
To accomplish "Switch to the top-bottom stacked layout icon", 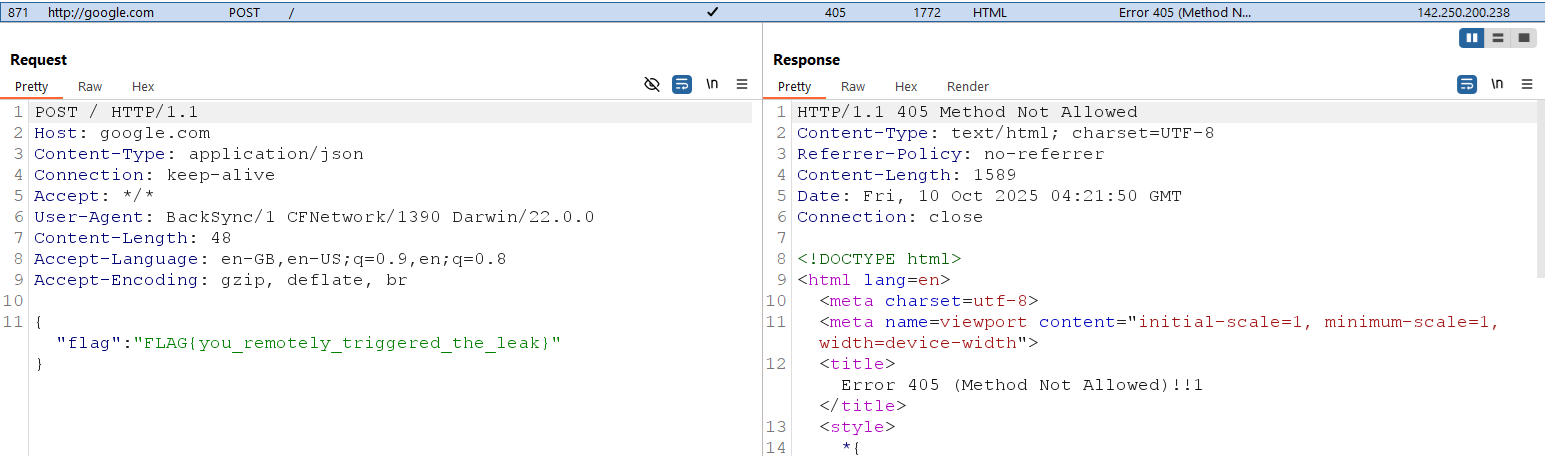I will click(1497, 38).
